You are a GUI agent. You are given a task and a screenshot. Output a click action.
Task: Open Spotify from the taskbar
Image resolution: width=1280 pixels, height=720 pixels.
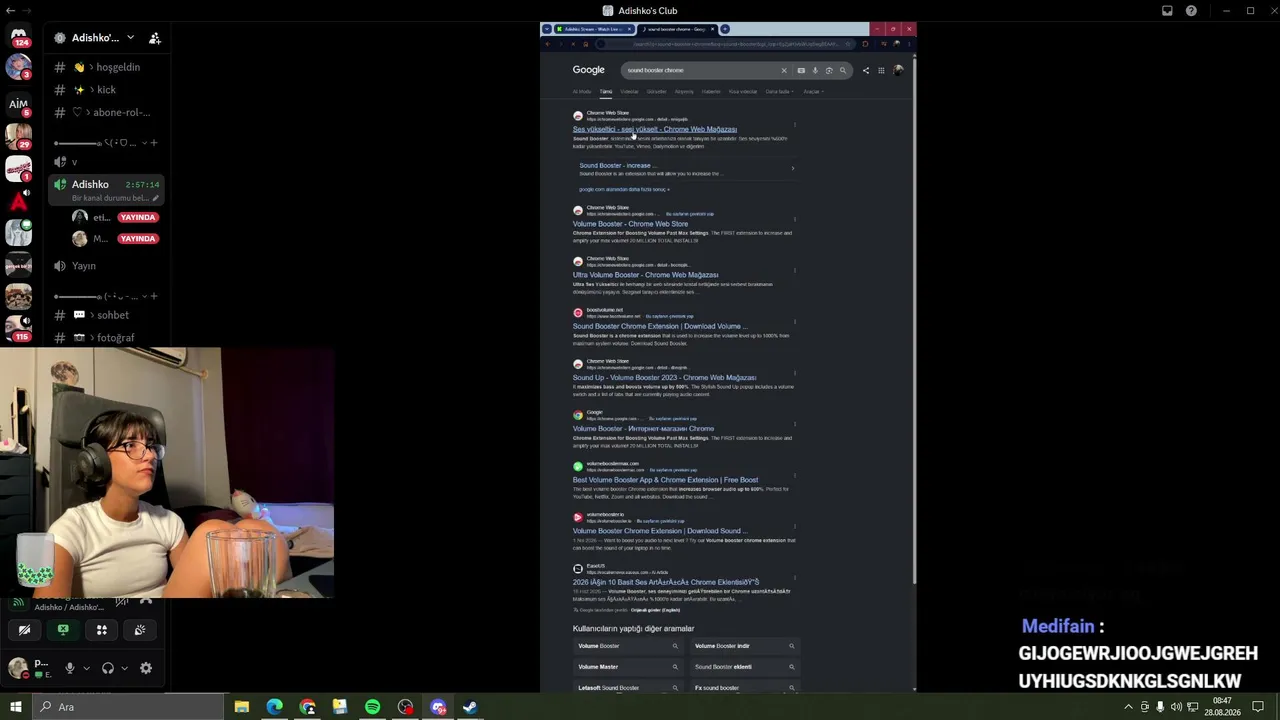(372, 707)
